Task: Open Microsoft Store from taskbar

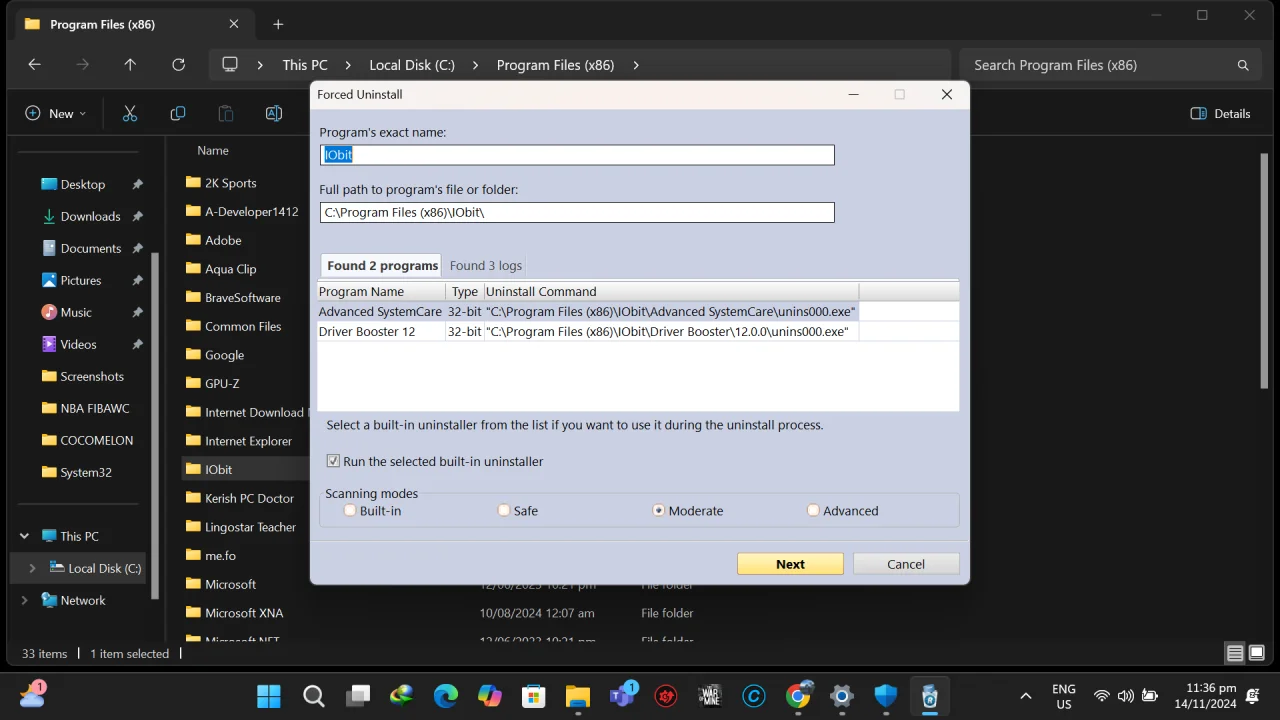Action: (534, 695)
